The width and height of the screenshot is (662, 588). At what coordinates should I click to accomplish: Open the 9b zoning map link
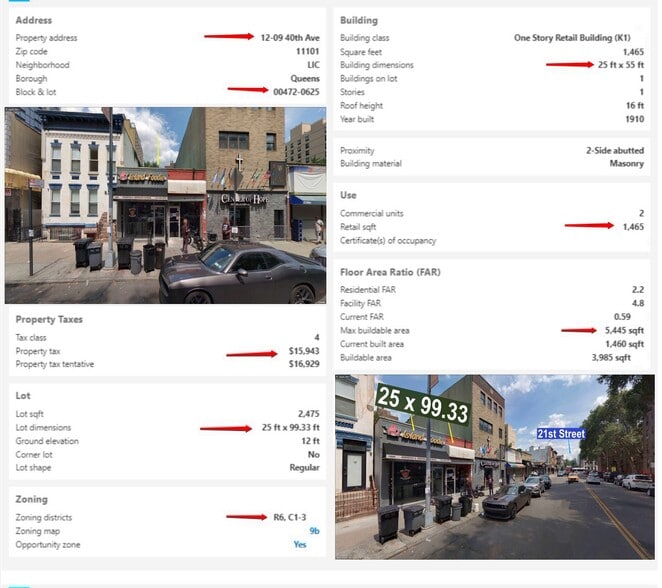point(314,531)
